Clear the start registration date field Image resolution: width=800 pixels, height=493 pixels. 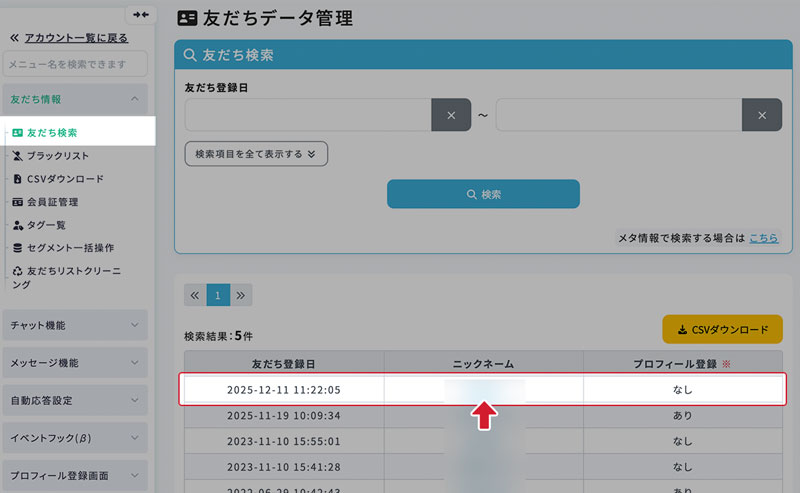[451, 115]
